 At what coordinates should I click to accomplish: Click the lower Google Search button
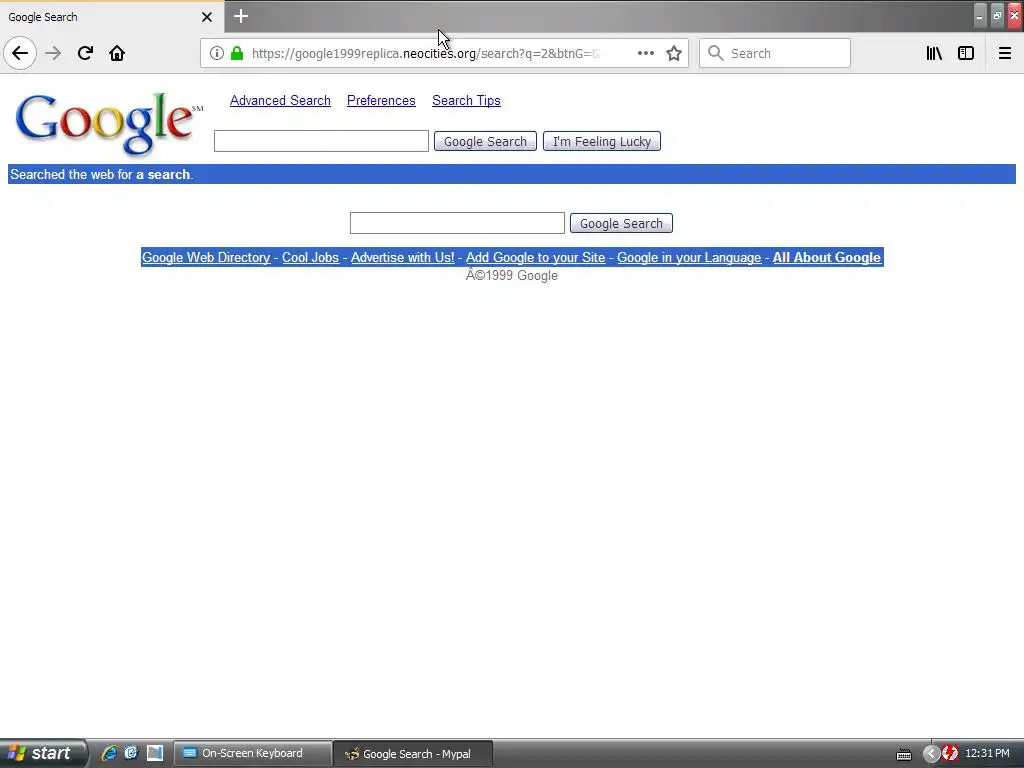pyautogui.click(x=621, y=223)
